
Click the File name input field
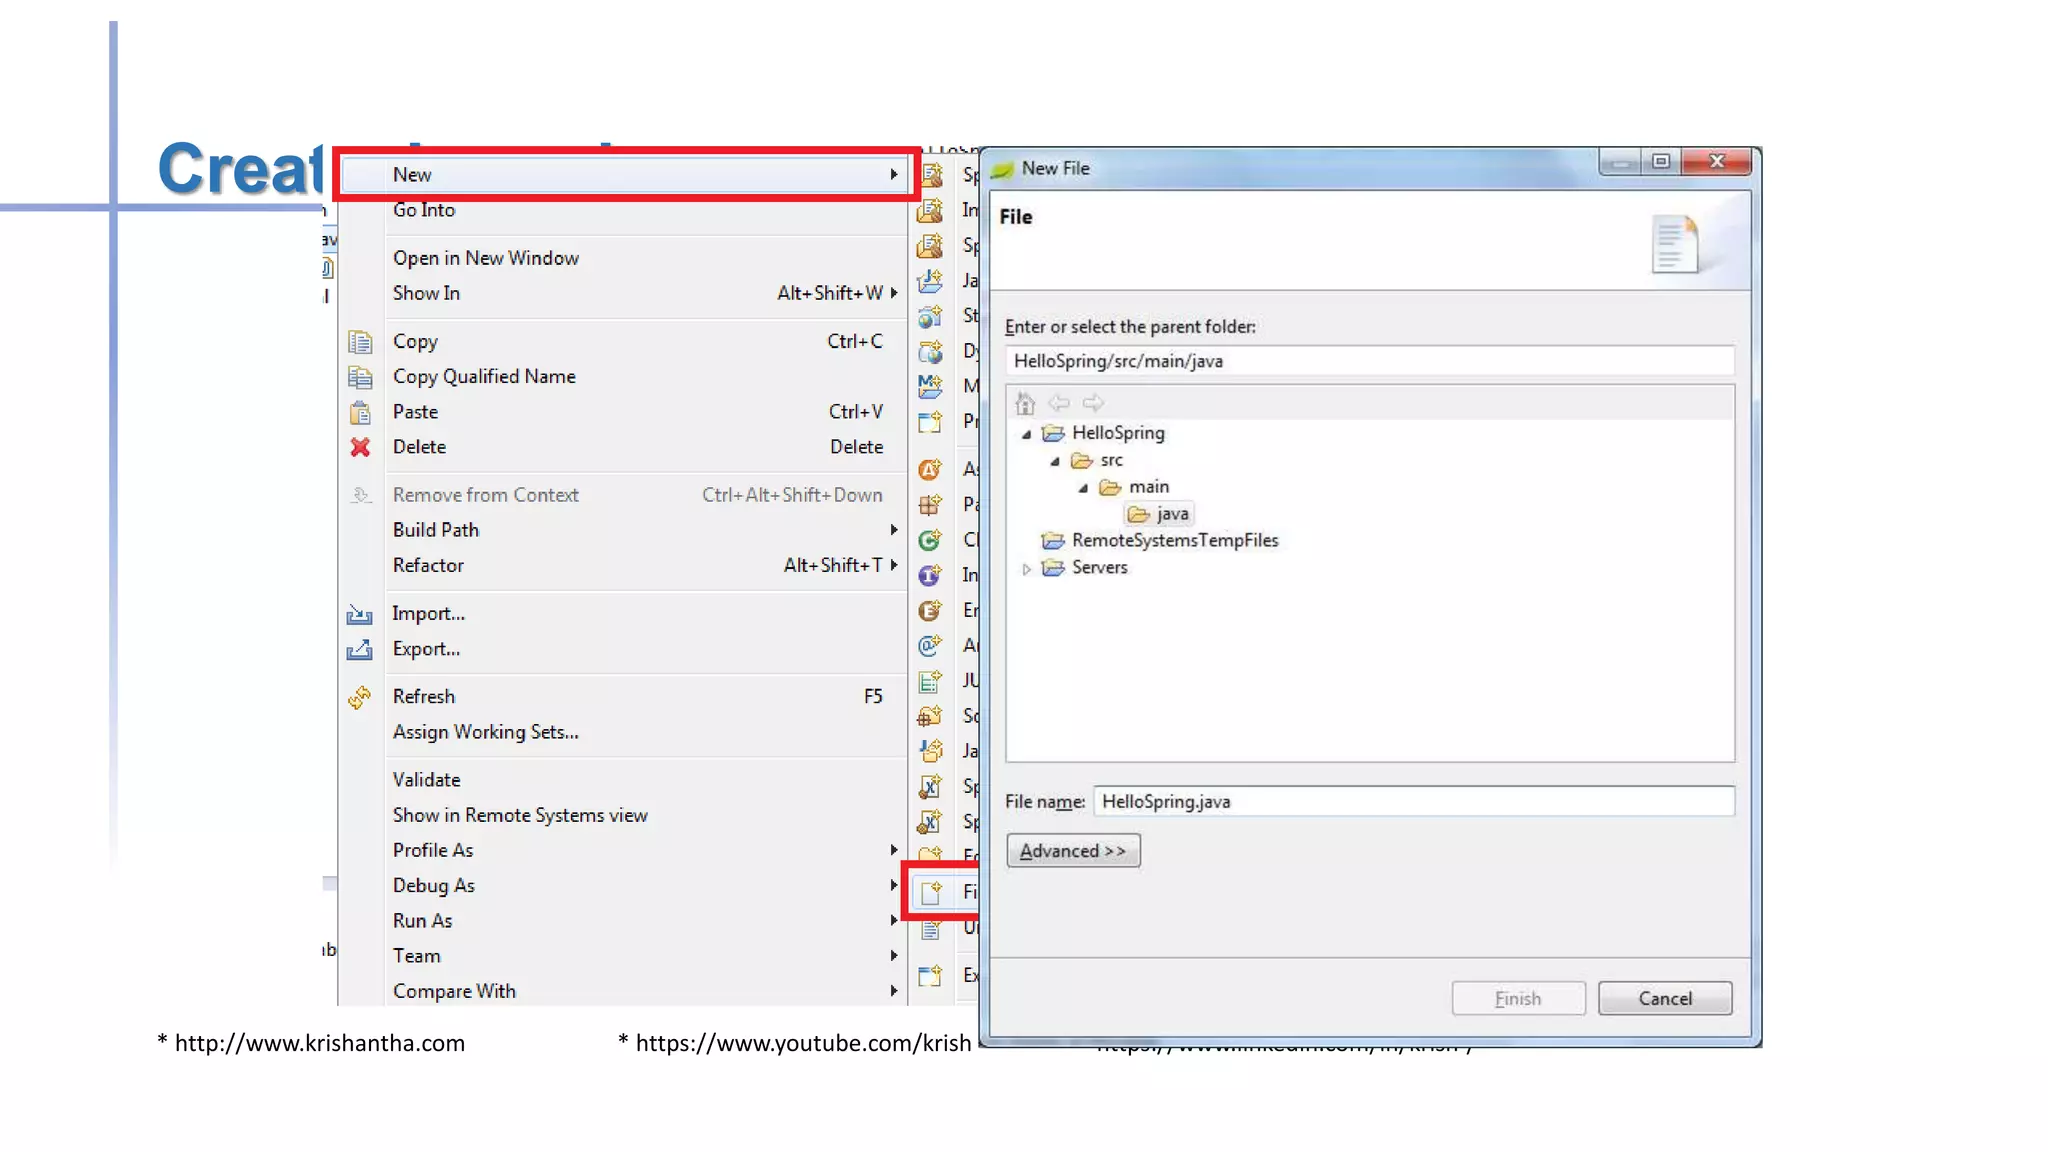pyautogui.click(x=1412, y=802)
